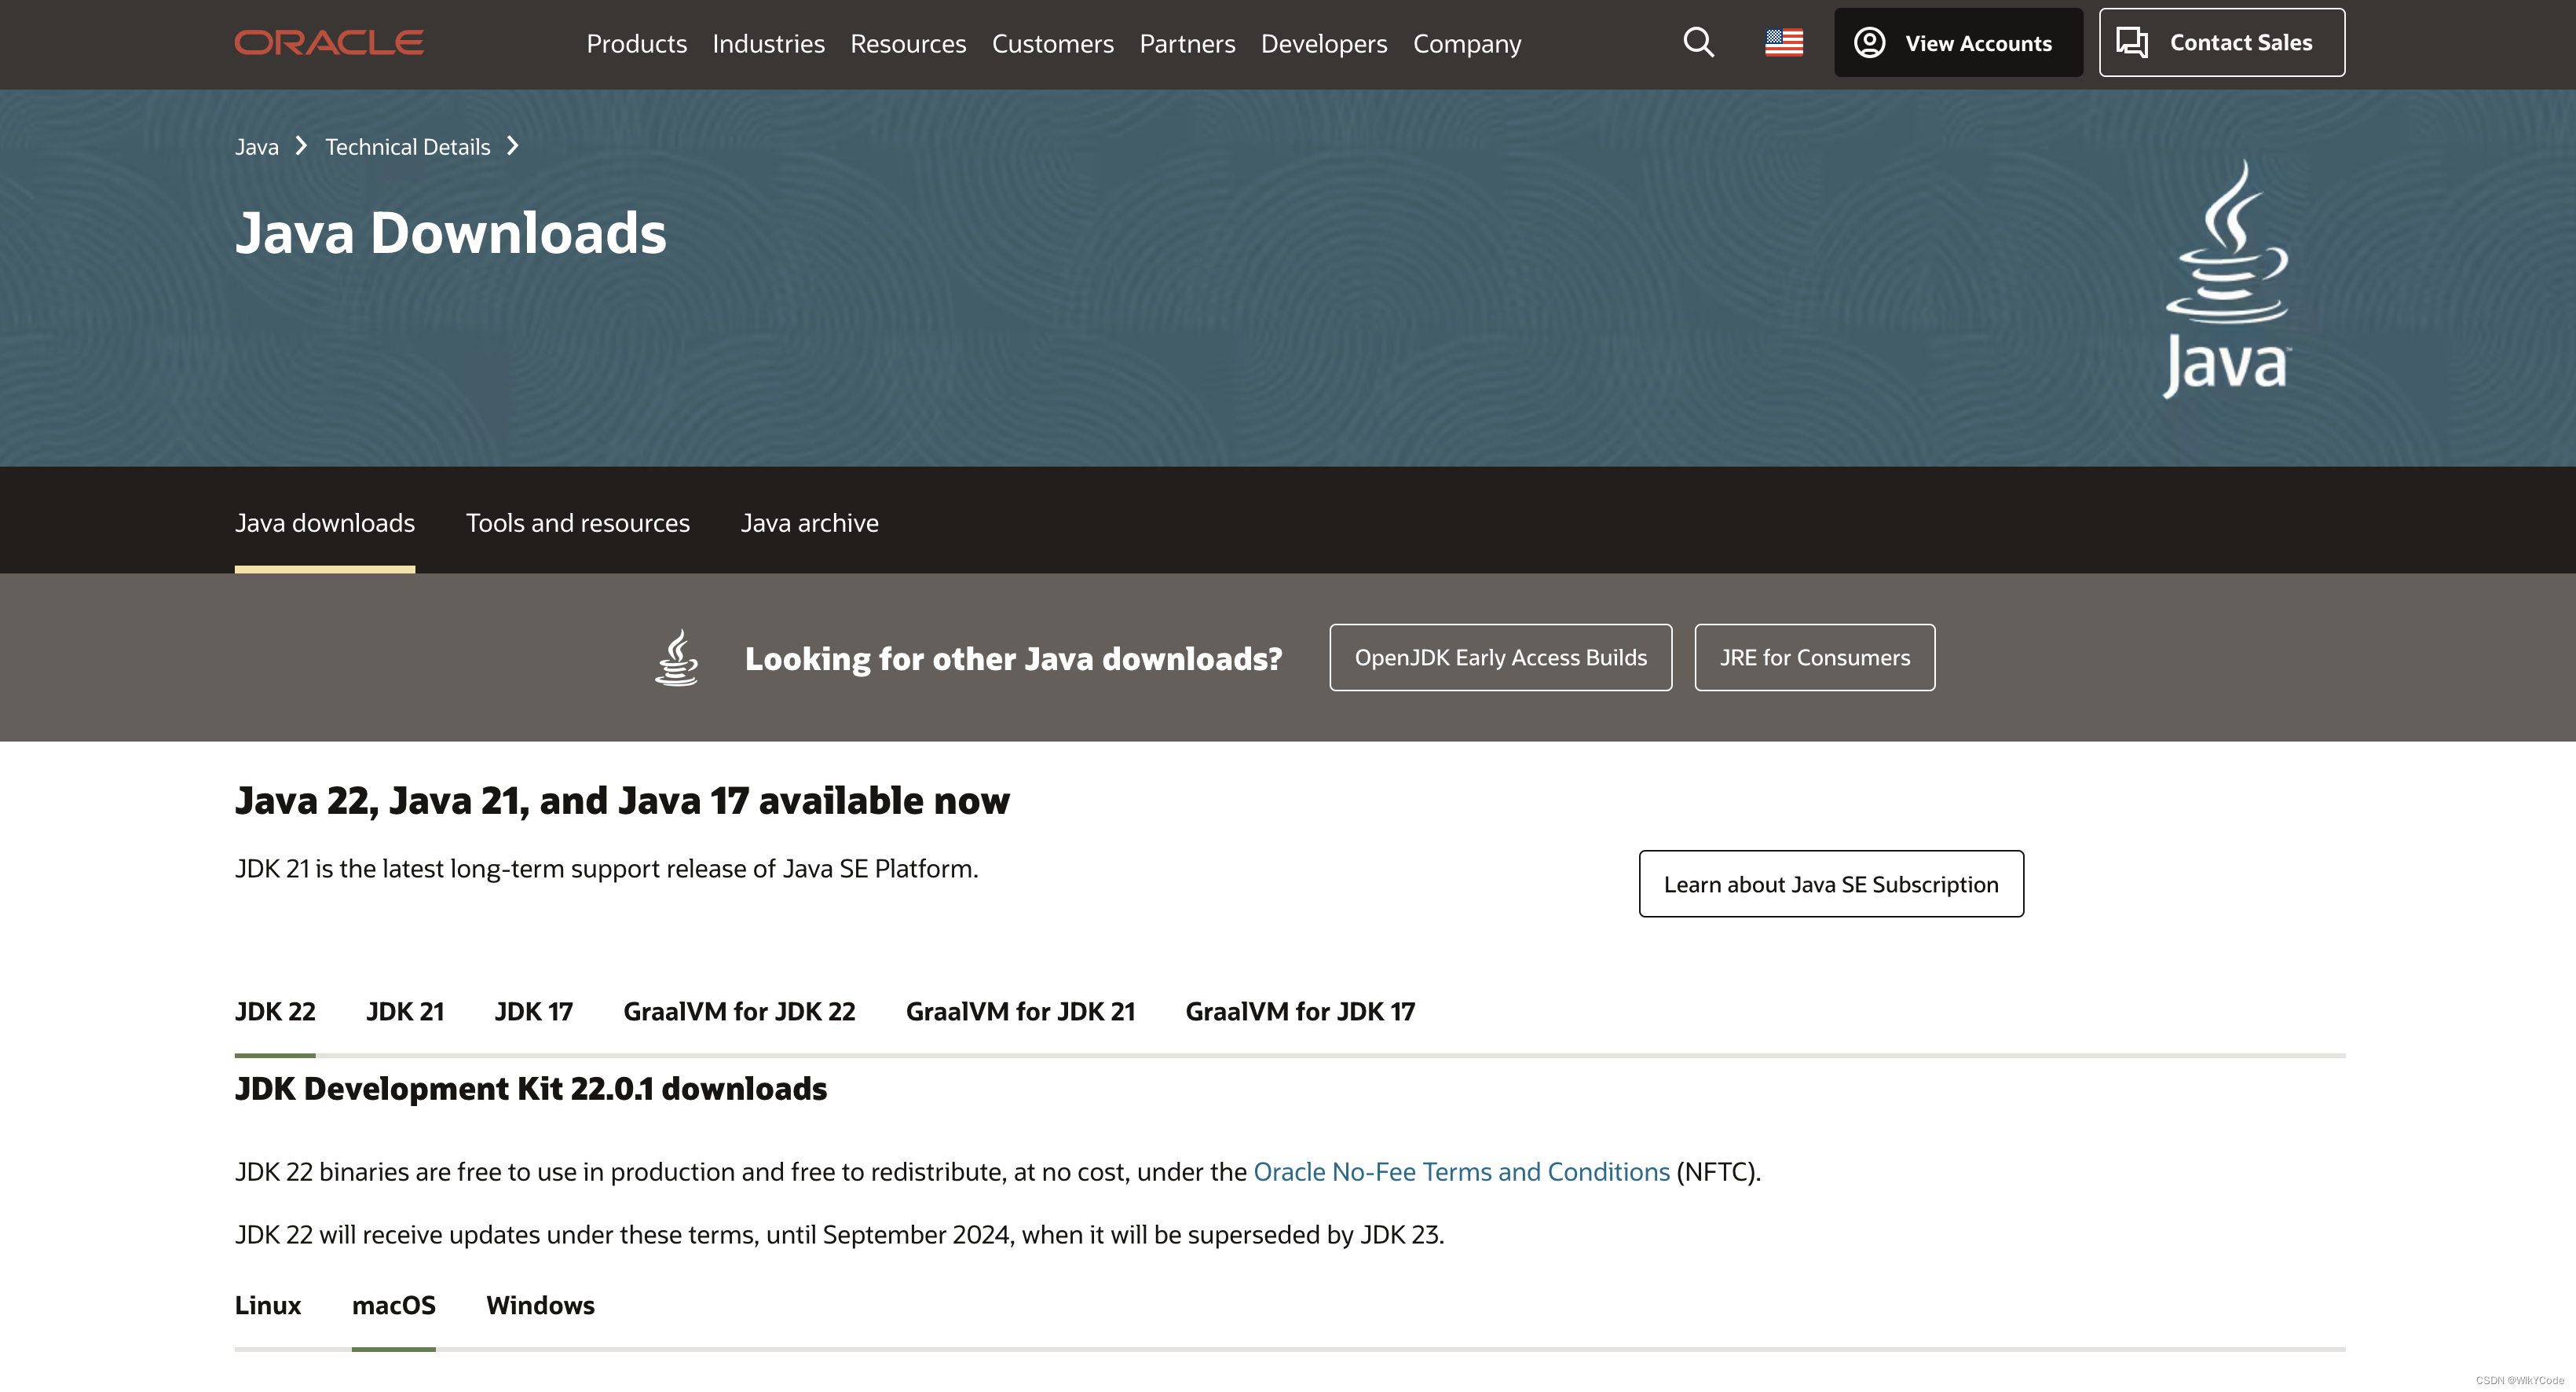This screenshot has height=1392, width=2576.
Task: Click JRE for Consumers button
Action: [1814, 657]
